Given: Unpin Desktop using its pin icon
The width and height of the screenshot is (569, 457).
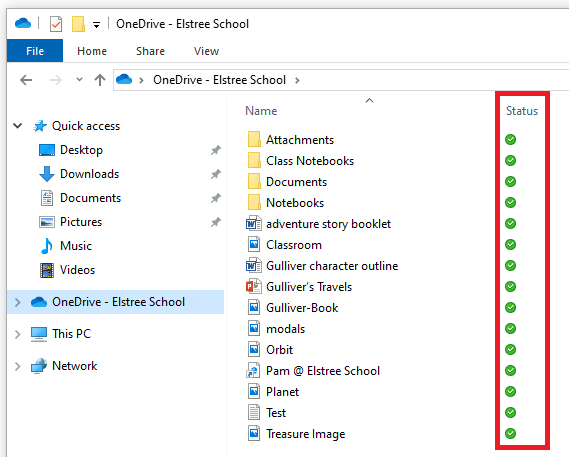Looking at the screenshot, I should click(216, 150).
